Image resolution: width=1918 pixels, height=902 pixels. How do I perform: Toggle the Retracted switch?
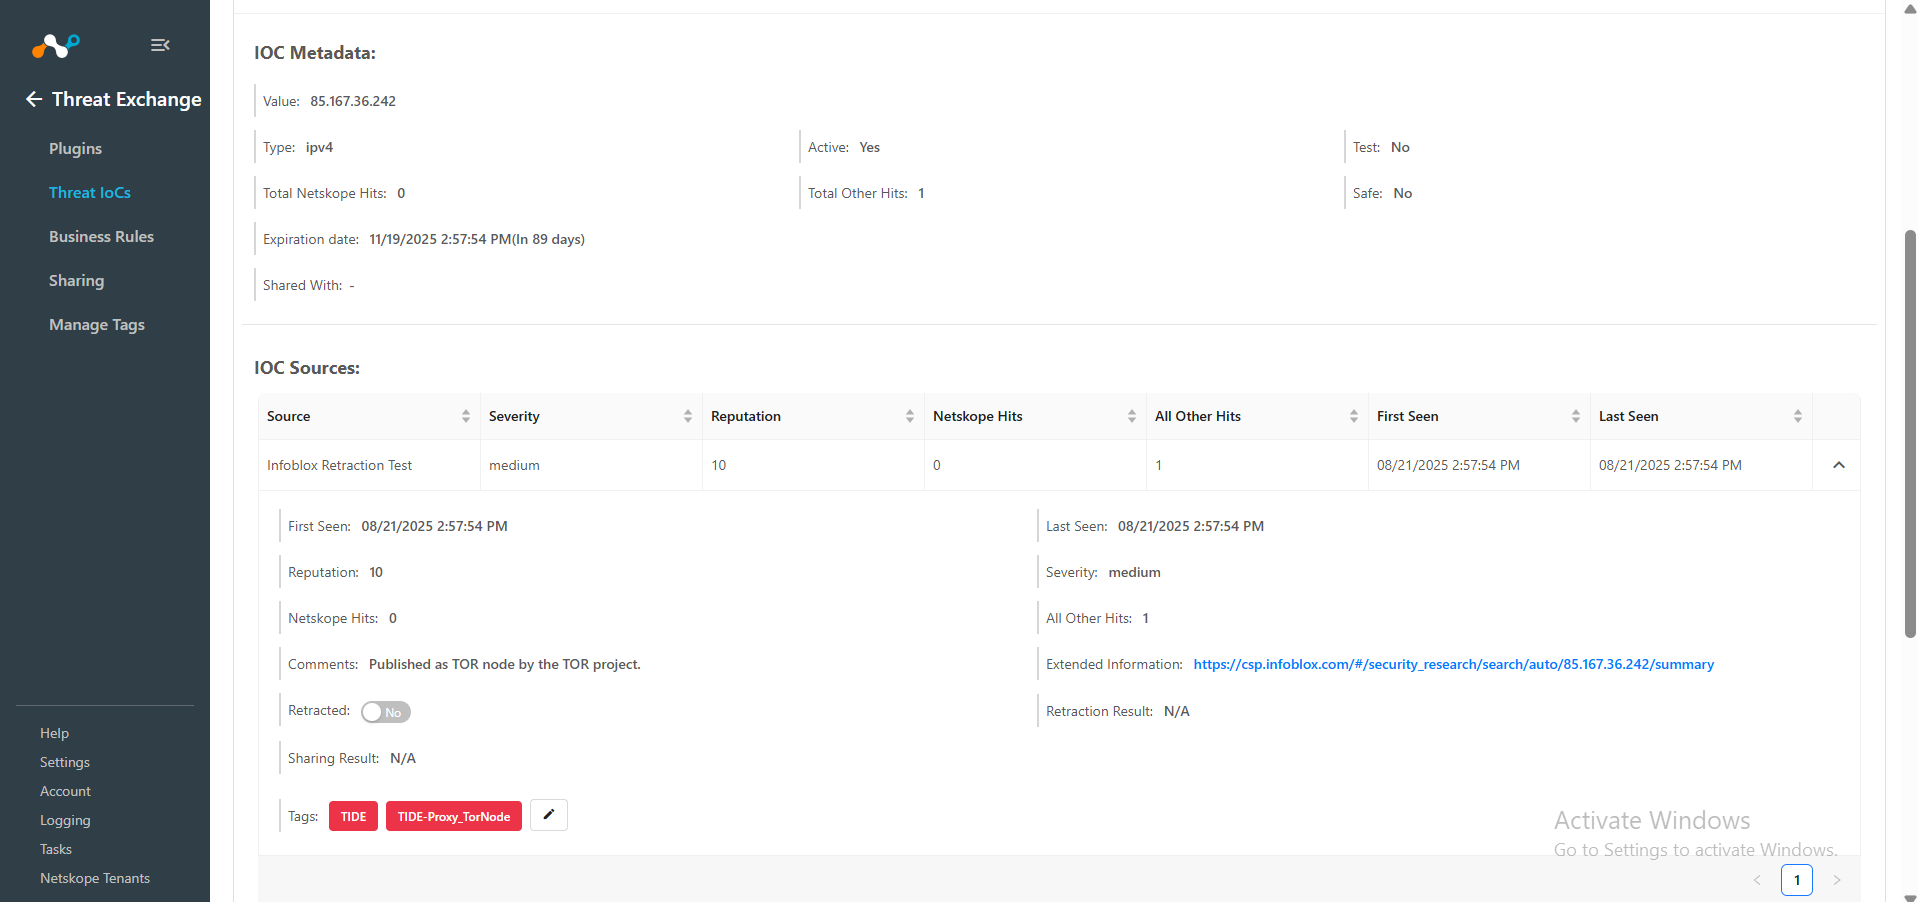click(386, 712)
